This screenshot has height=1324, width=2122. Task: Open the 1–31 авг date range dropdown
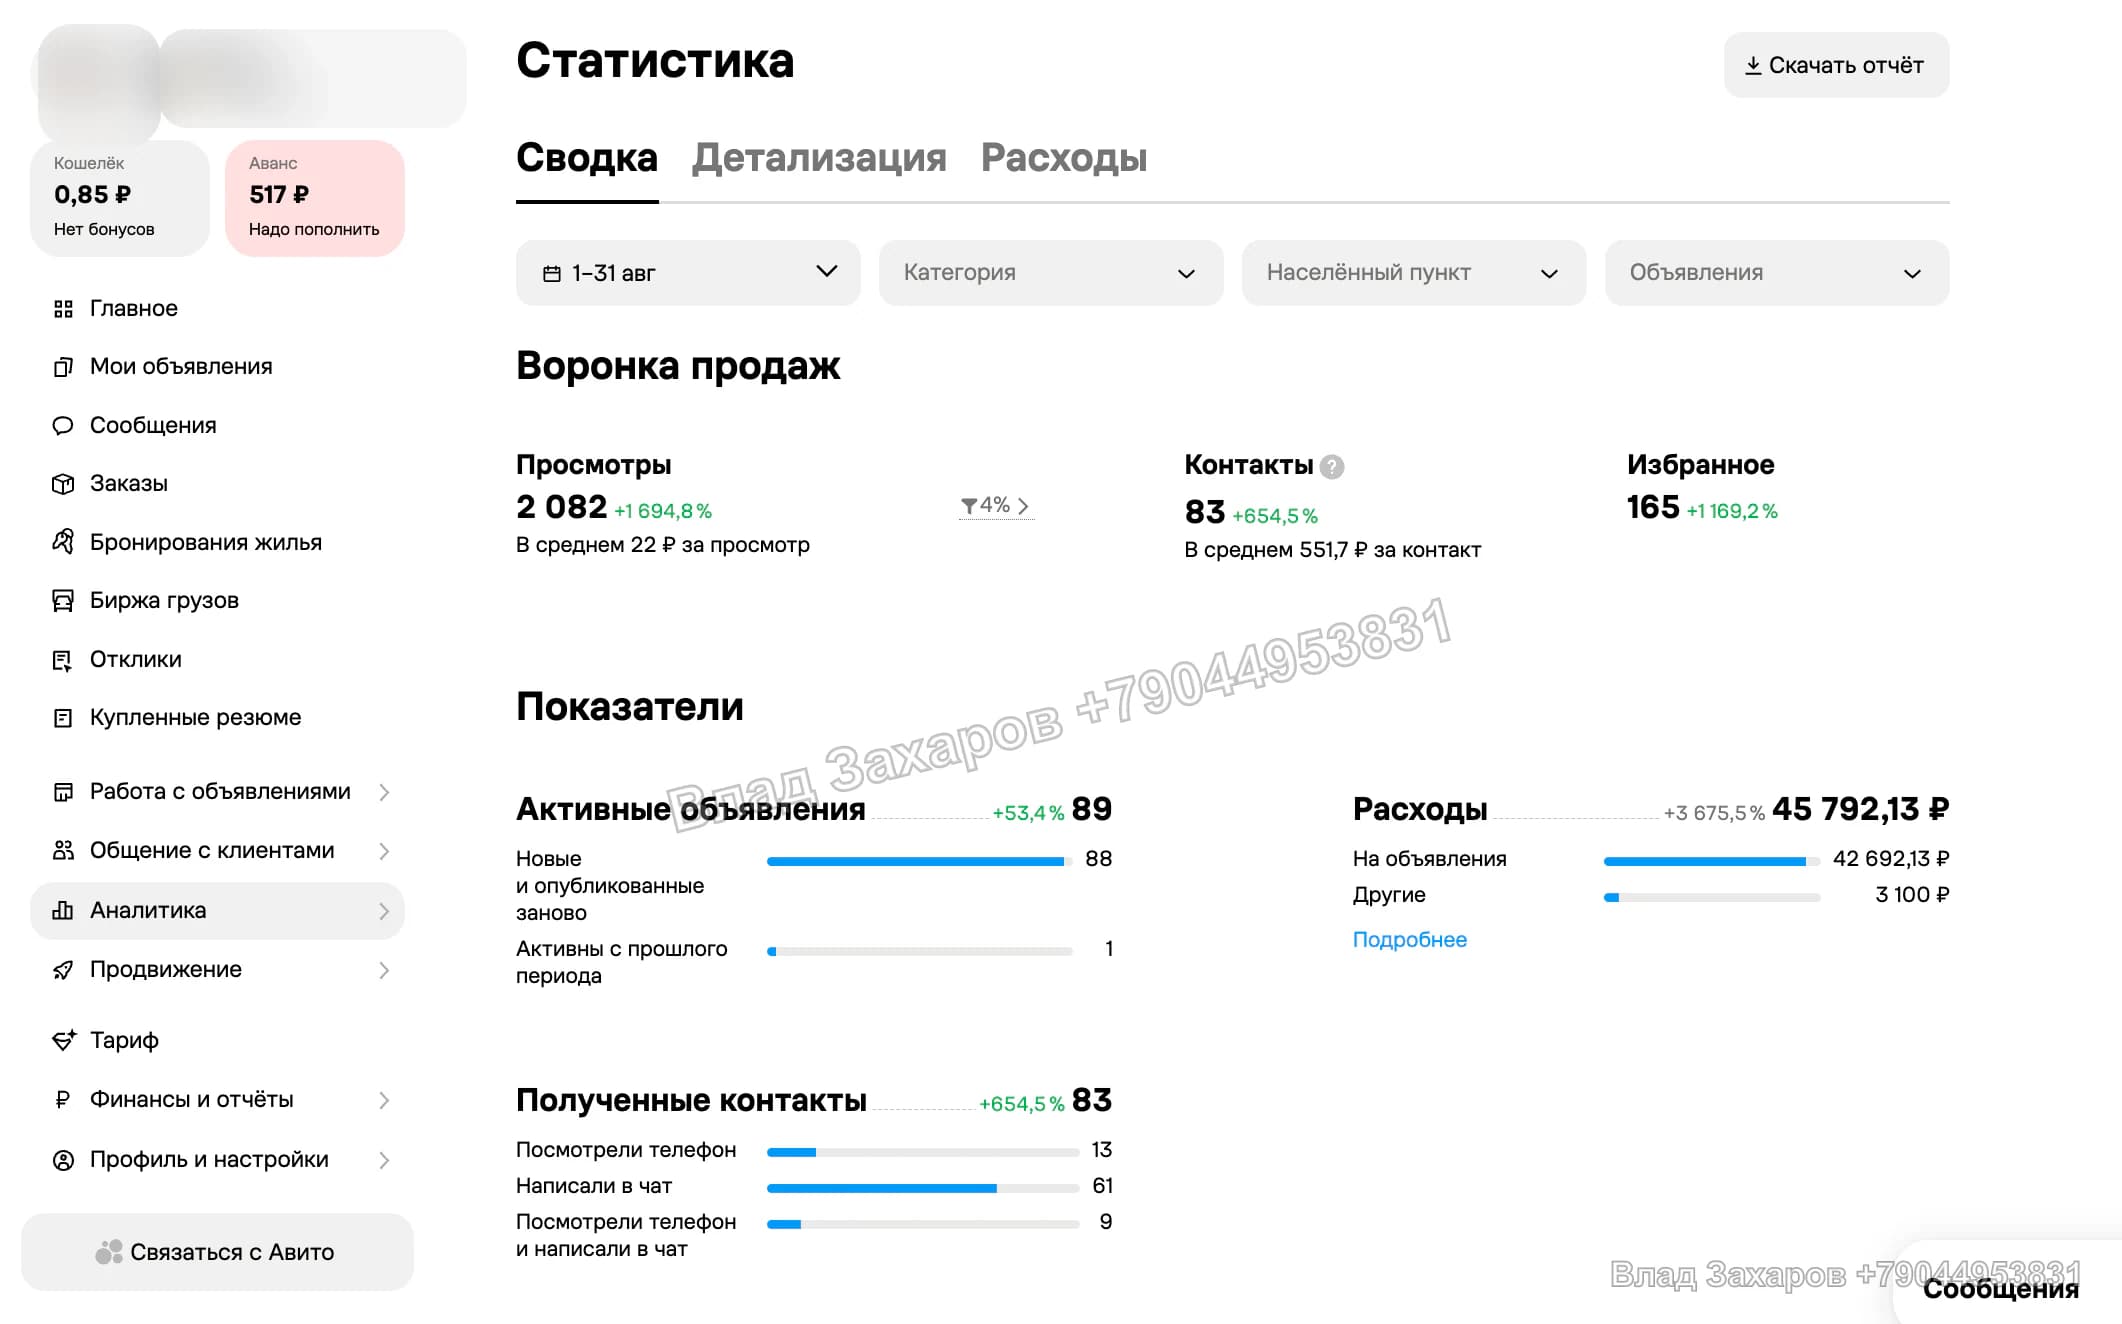point(688,273)
